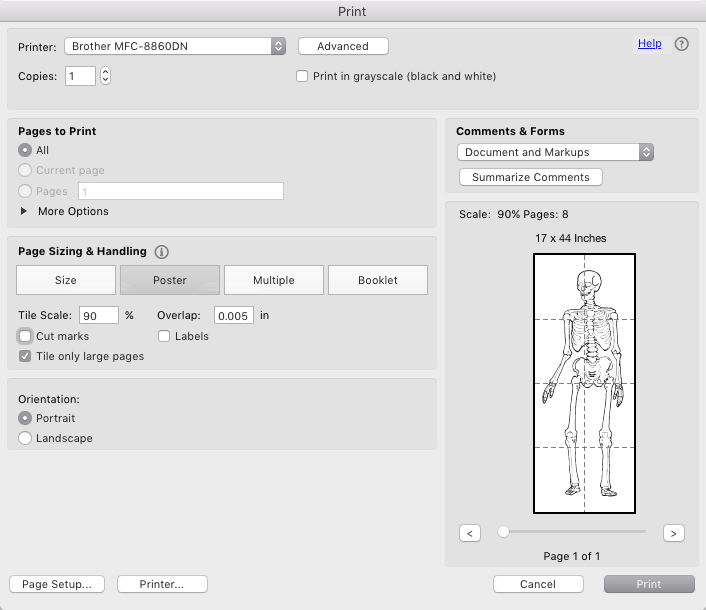
Task: Click the Copies stepper arrows
Action: tap(105, 76)
